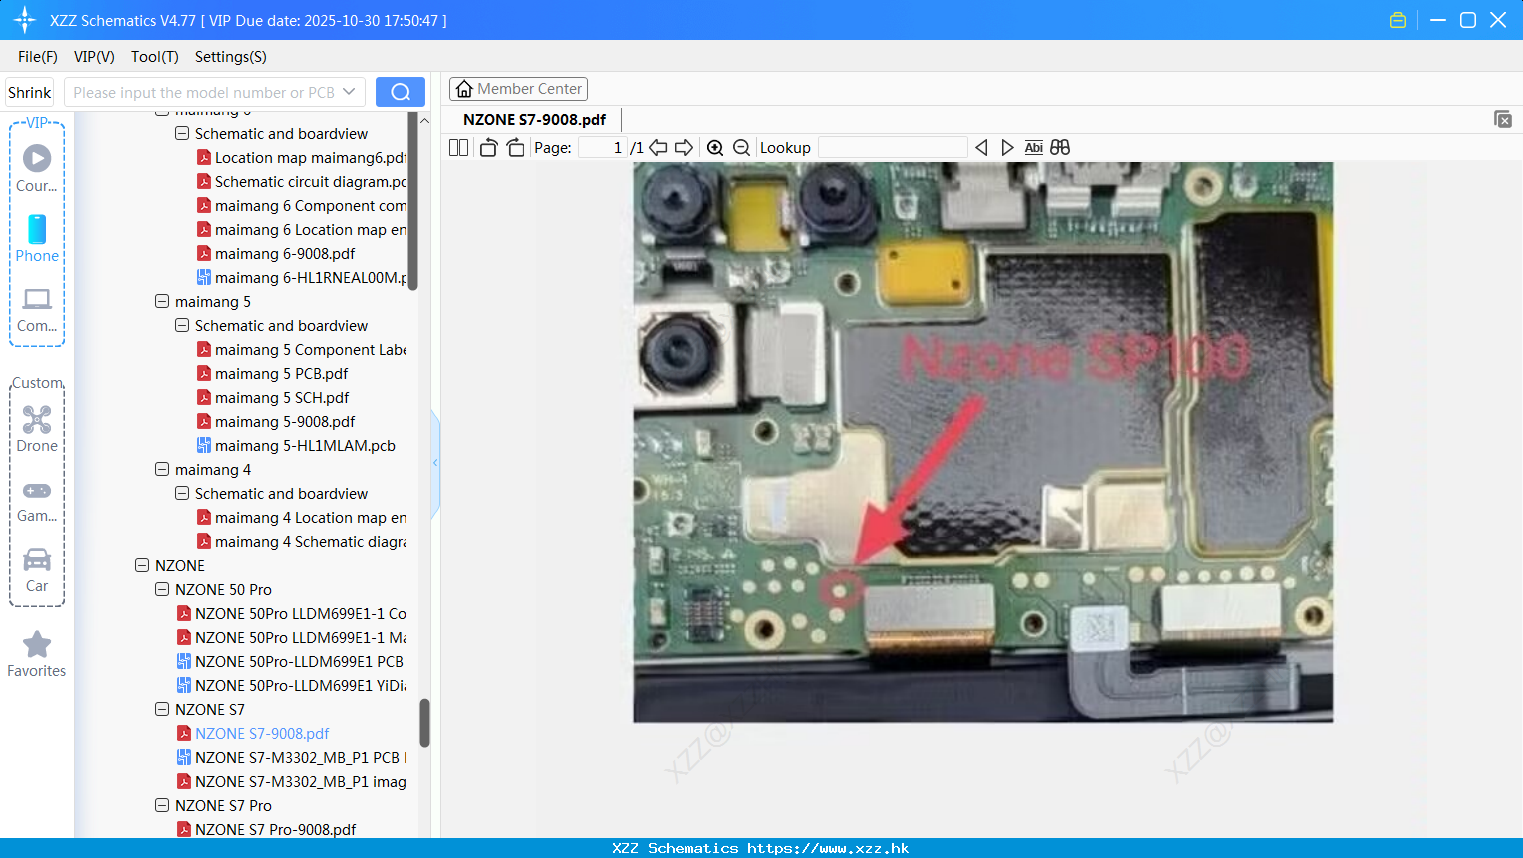Select NZONE S7-9008.pdf in tree

pyautogui.click(x=253, y=733)
